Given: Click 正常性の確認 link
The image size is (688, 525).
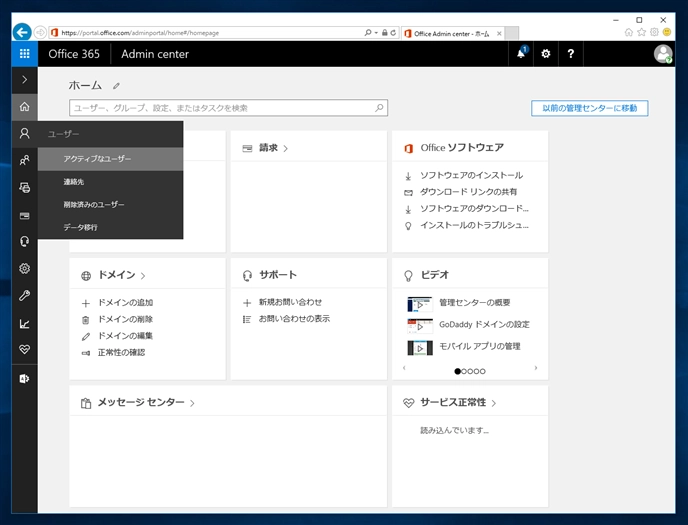Looking at the screenshot, I should click(122, 353).
